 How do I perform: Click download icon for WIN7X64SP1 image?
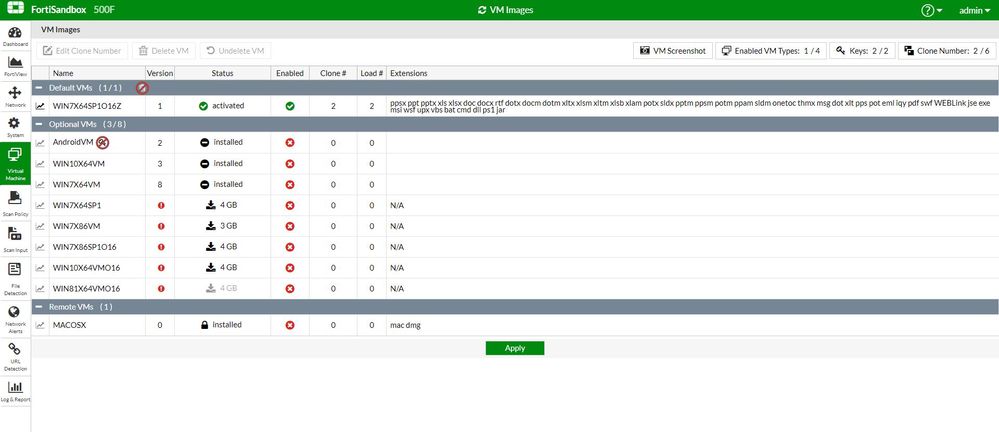[211, 205]
